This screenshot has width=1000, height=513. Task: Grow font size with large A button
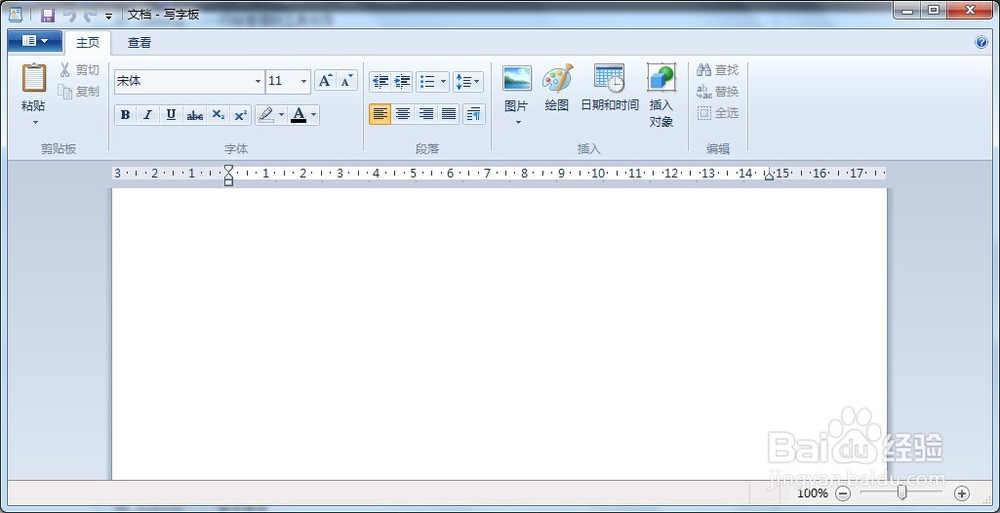point(325,81)
